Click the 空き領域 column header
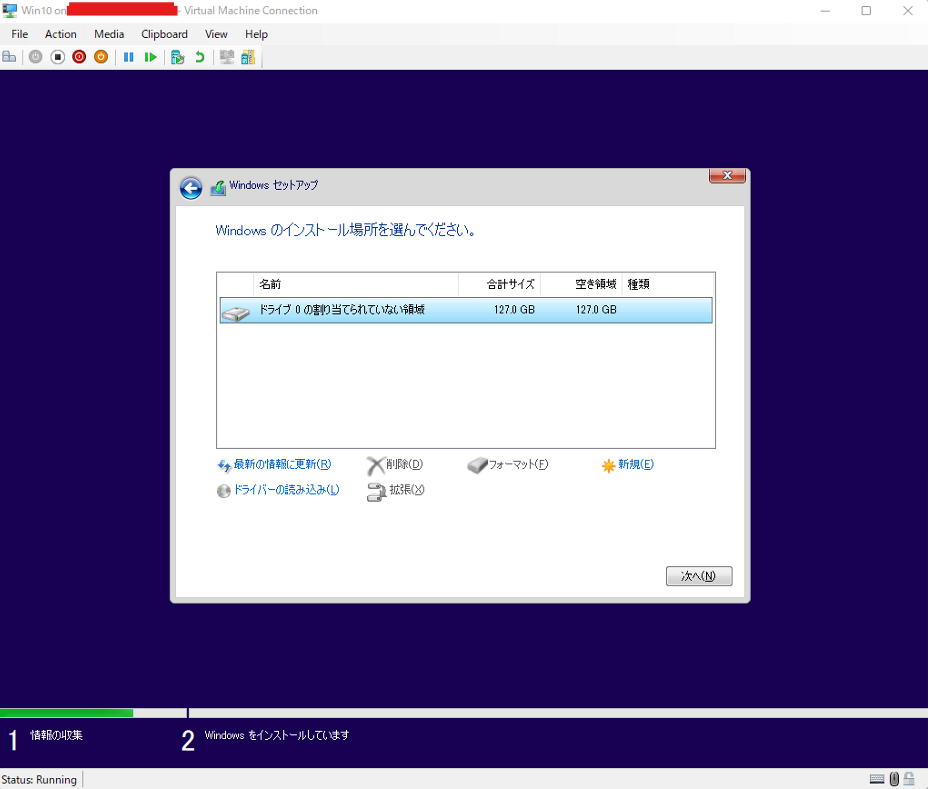This screenshot has height=789, width=930. (581, 284)
